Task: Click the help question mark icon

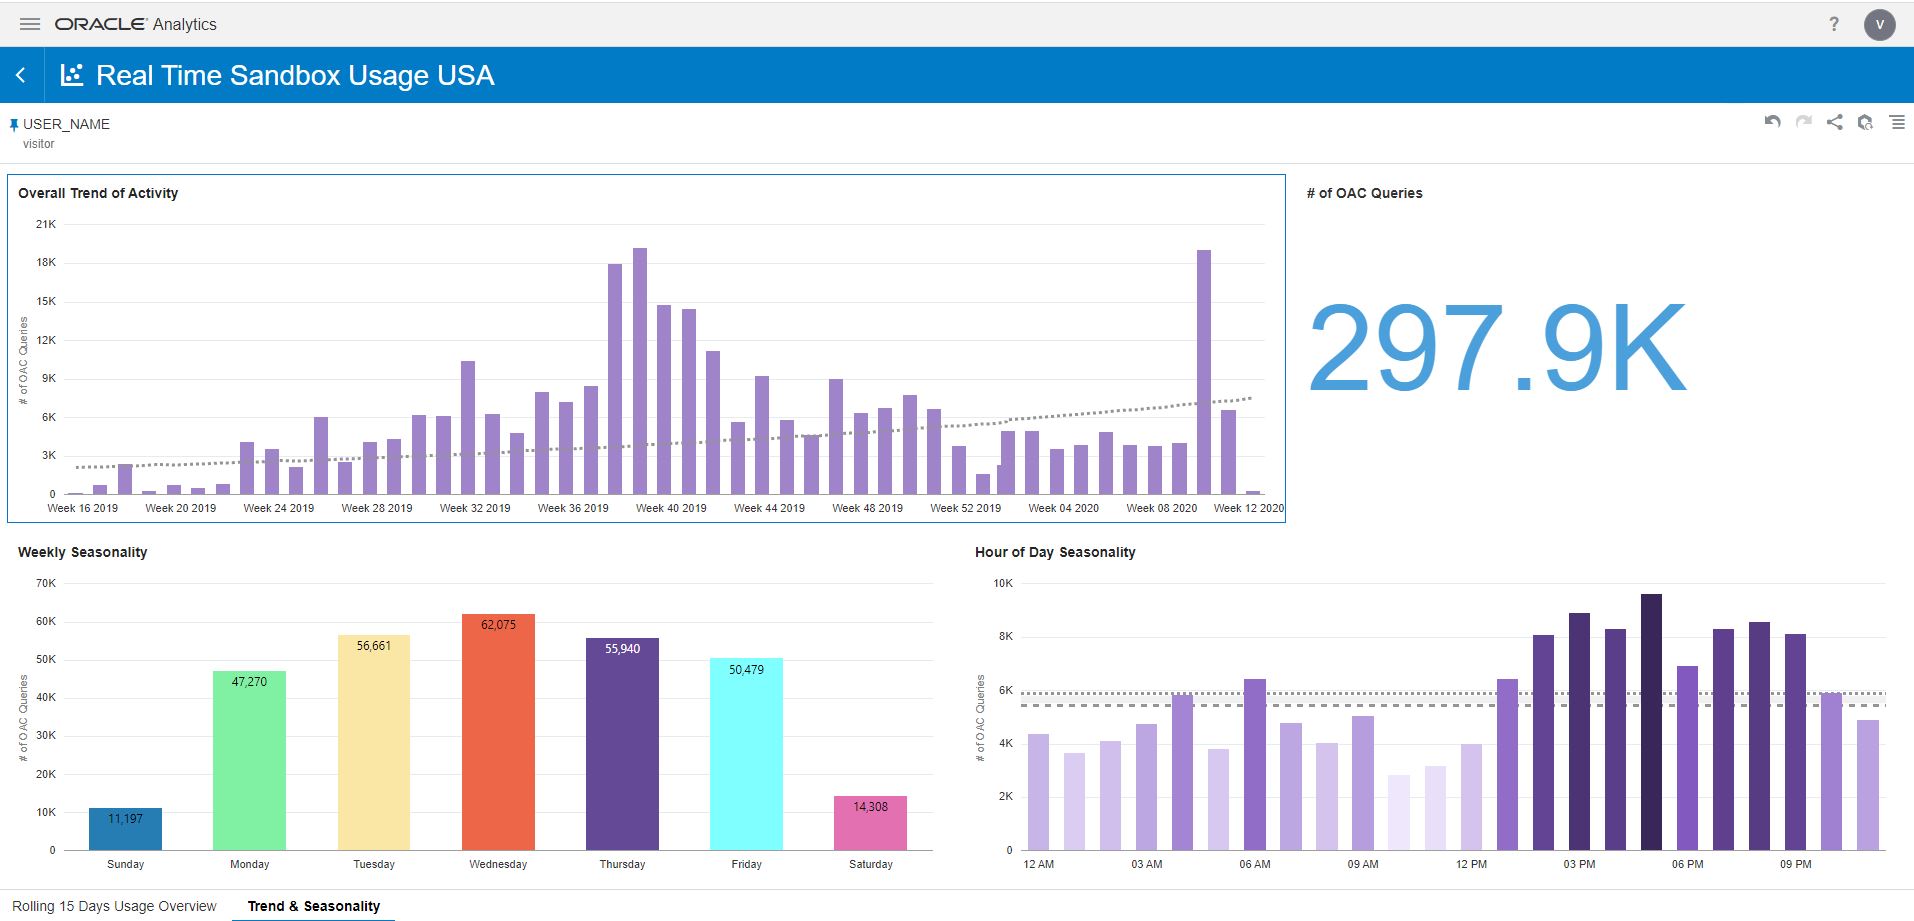Action: tap(1833, 24)
